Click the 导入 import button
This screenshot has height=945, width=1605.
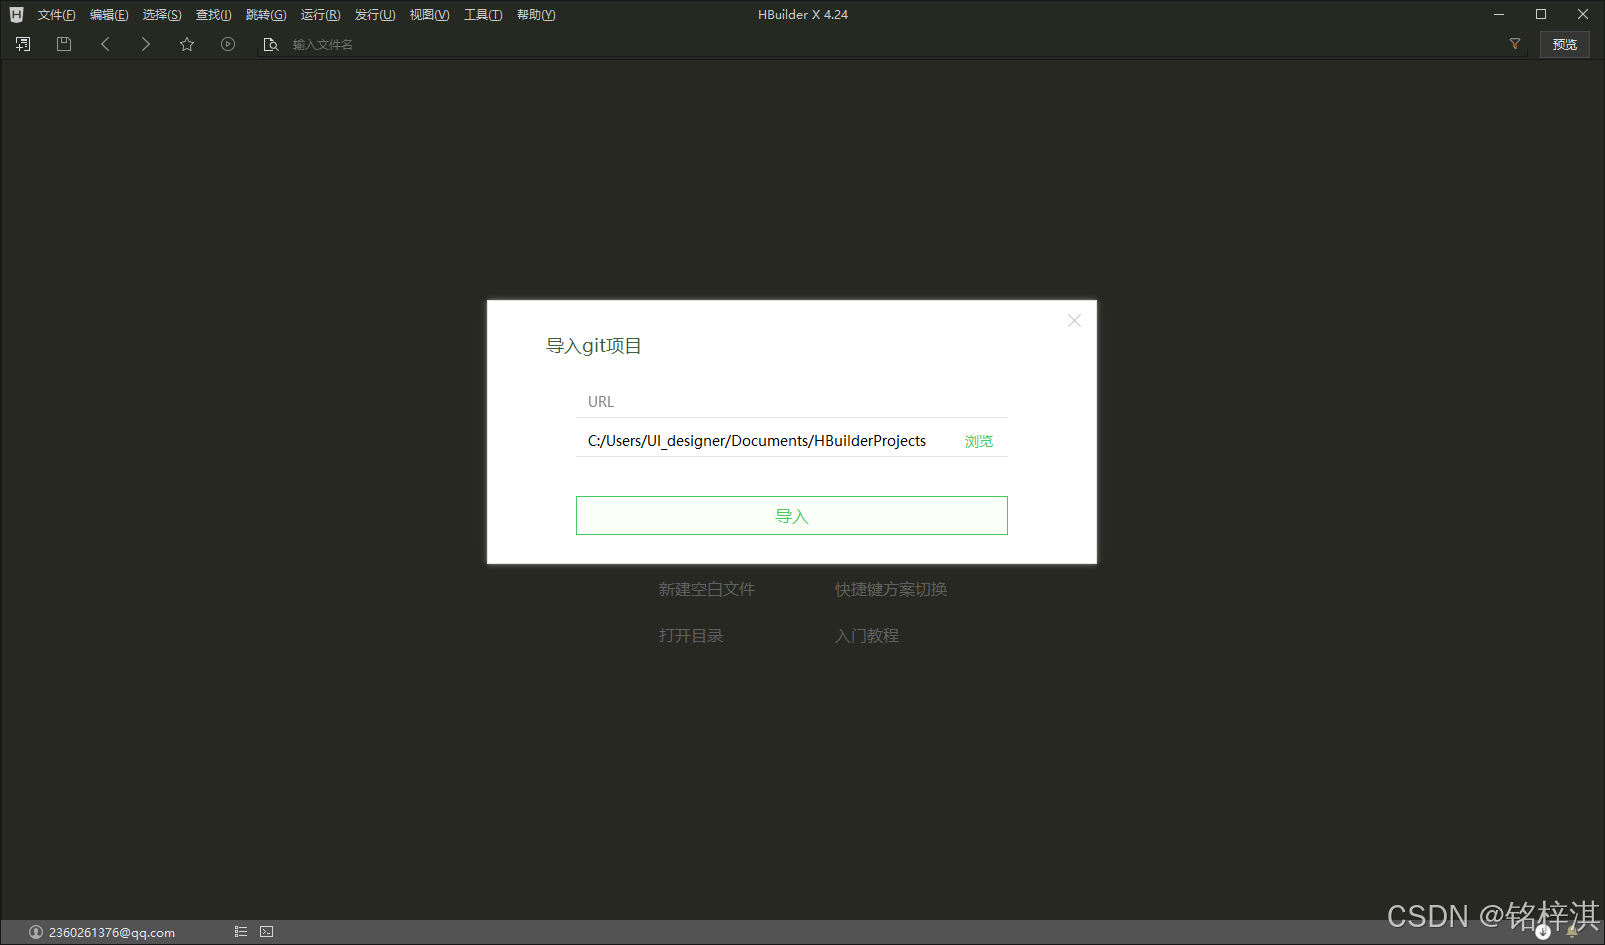point(792,516)
